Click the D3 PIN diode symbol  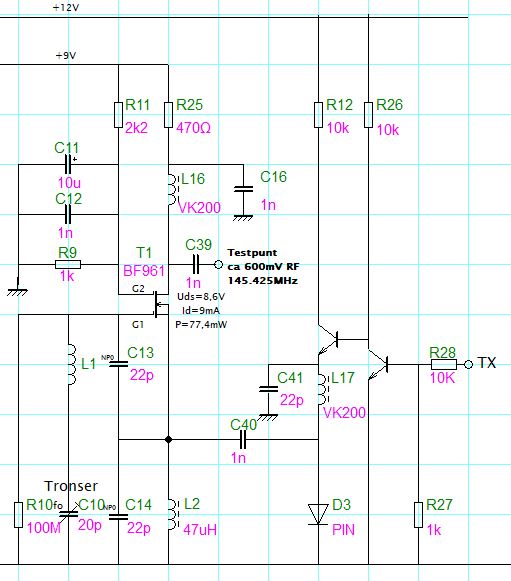click(x=318, y=514)
